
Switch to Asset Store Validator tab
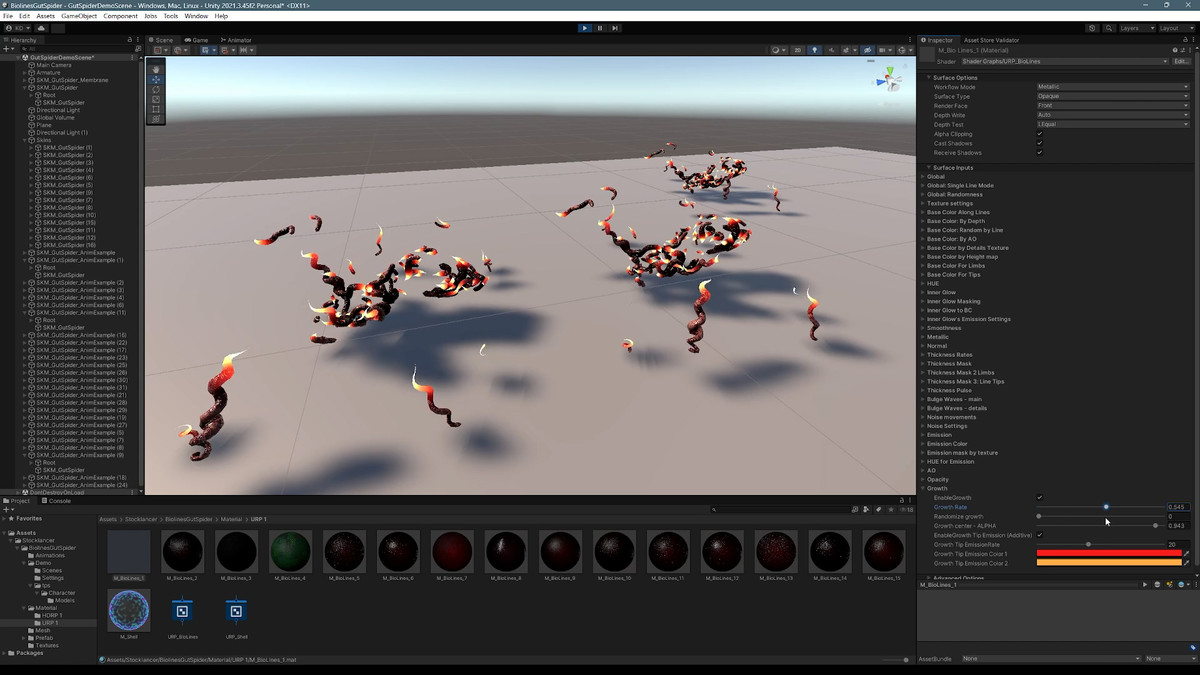(x=991, y=40)
